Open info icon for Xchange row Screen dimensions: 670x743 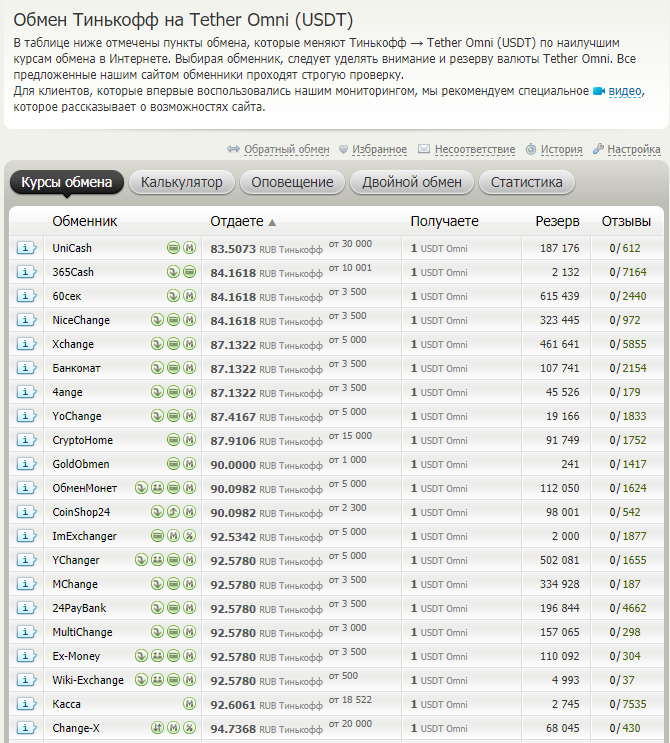point(27,344)
